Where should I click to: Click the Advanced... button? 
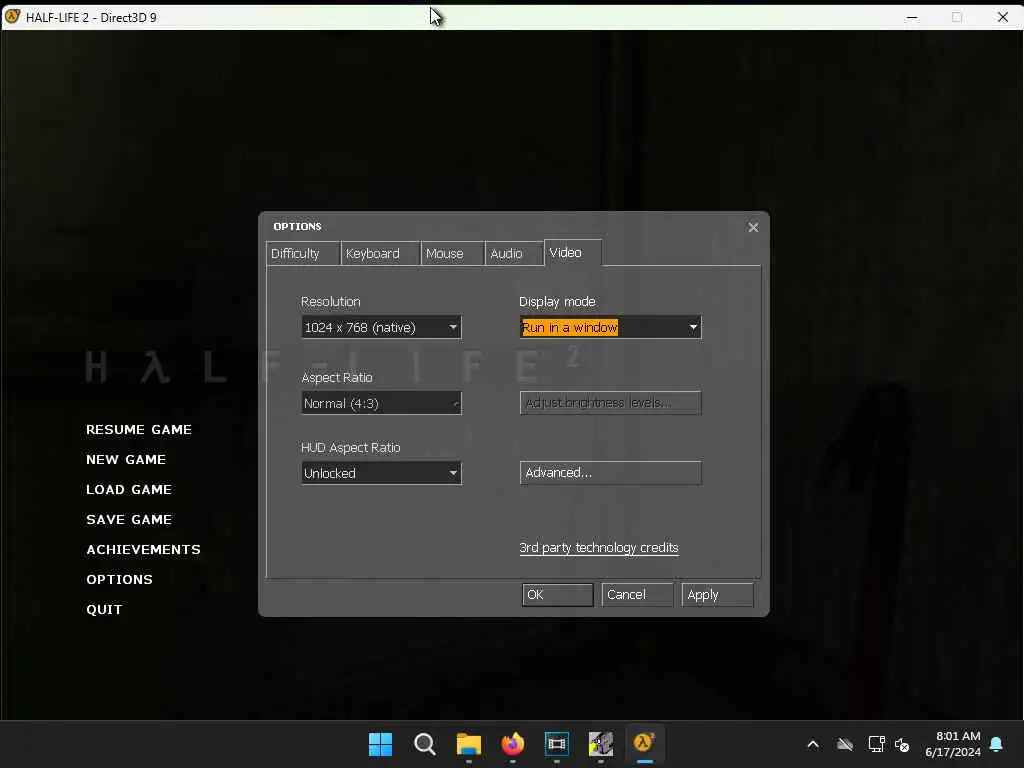tap(610, 473)
